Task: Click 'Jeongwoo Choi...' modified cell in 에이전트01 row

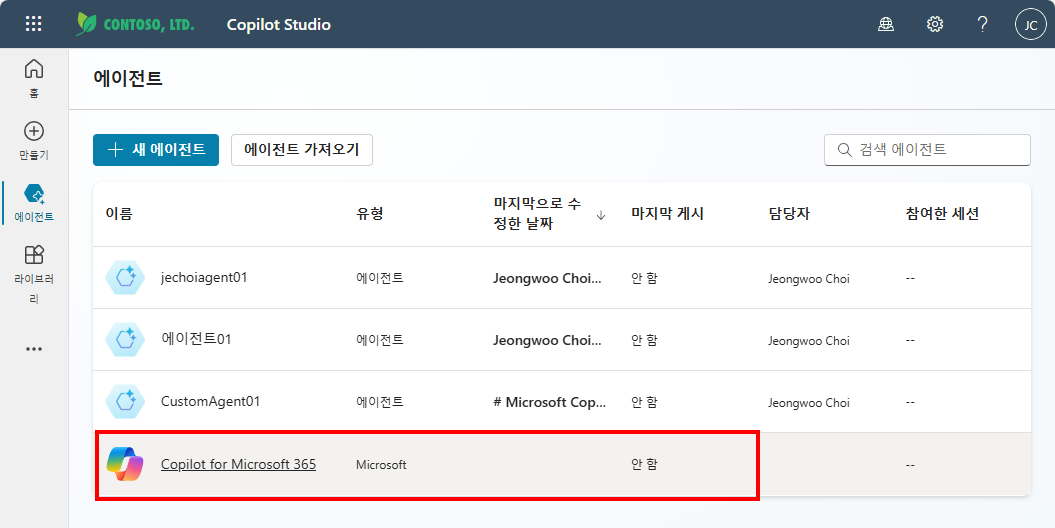Action: click(x=547, y=340)
